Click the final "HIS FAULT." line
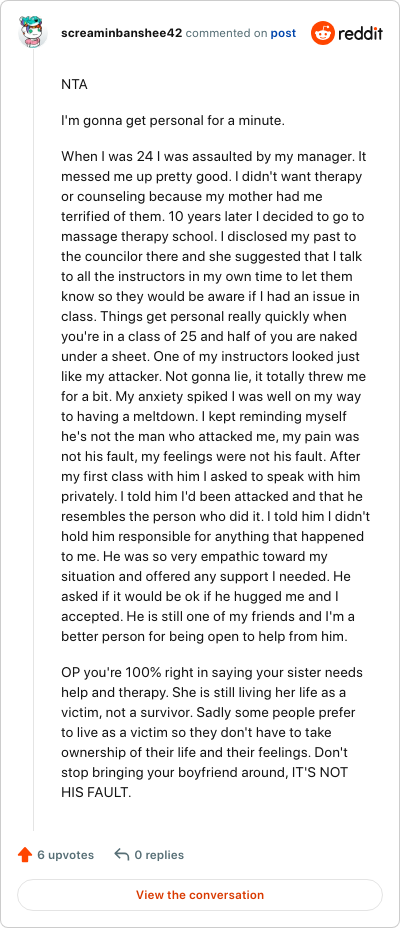The height and width of the screenshot is (928, 400). pos(96,793)
